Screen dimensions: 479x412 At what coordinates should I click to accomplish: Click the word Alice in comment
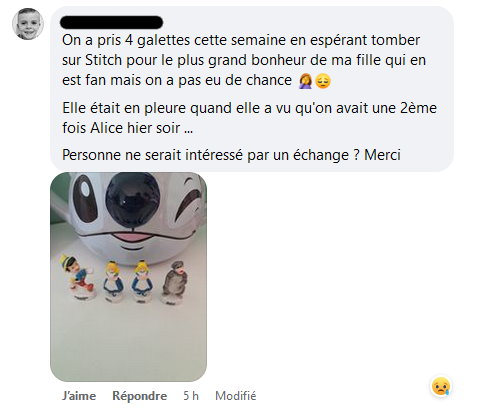[102, 128]
